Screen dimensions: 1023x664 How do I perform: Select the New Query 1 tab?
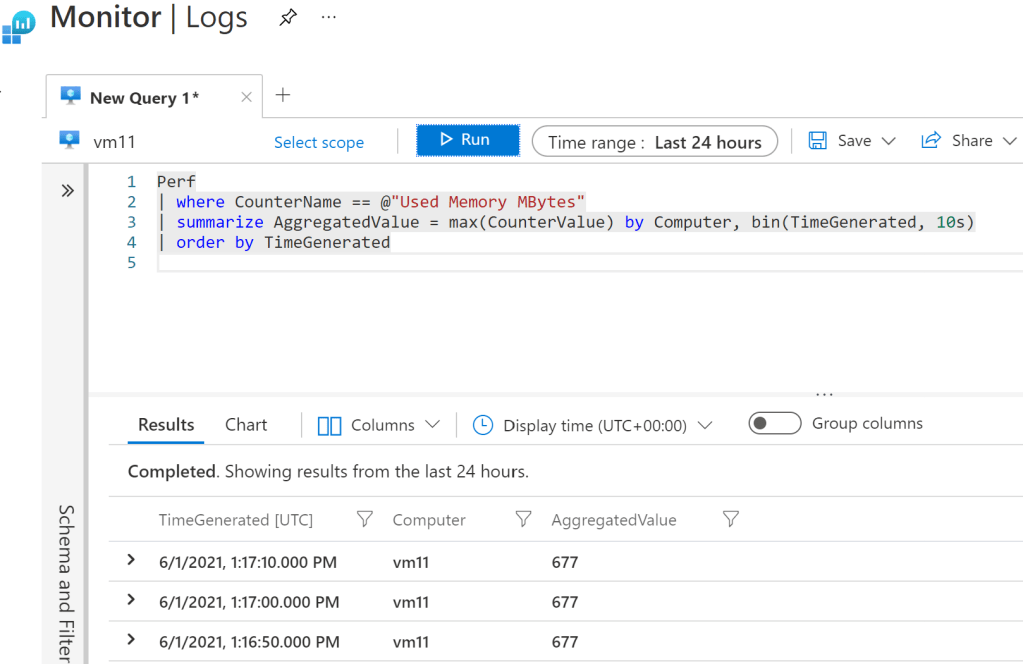click(144, 97)
